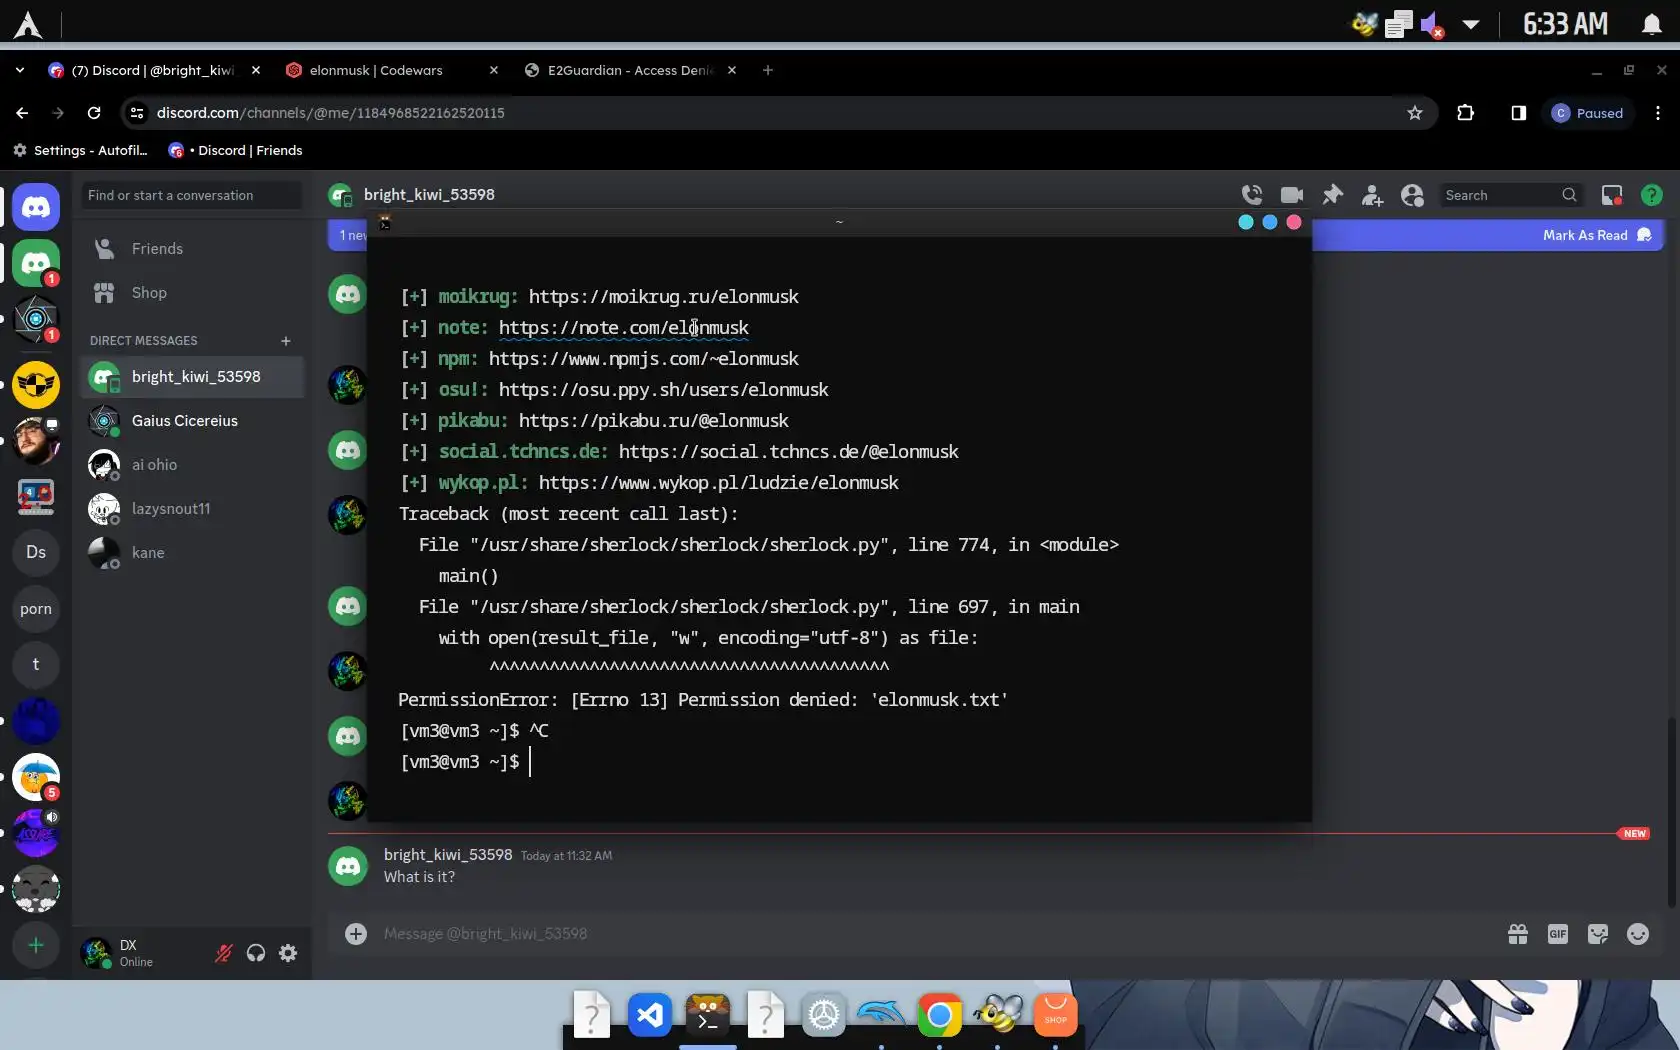This screenshot has height=1050, width=1680.
Task: Switch to the E2Guardian Access Denied tab
Action: [630, 70]
